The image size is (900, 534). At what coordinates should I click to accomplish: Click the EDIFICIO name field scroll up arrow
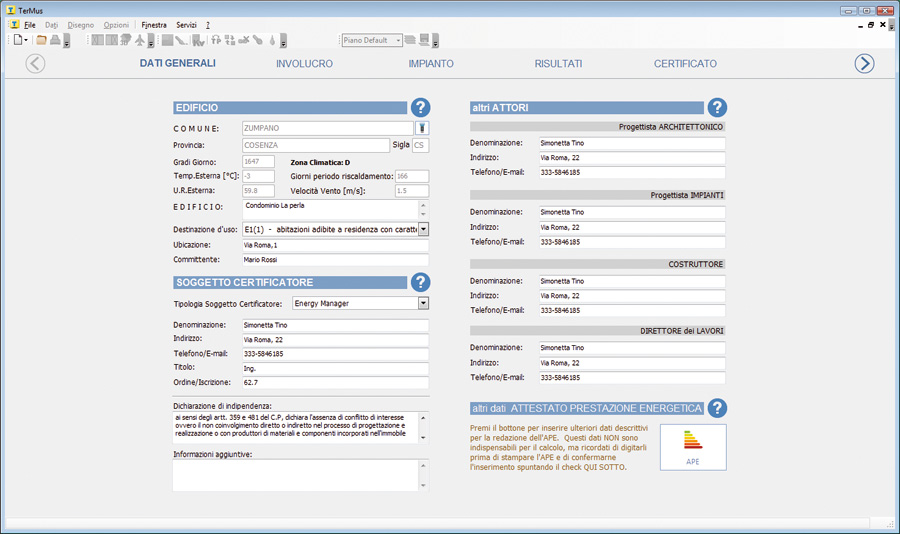click(x=424, y=205)
